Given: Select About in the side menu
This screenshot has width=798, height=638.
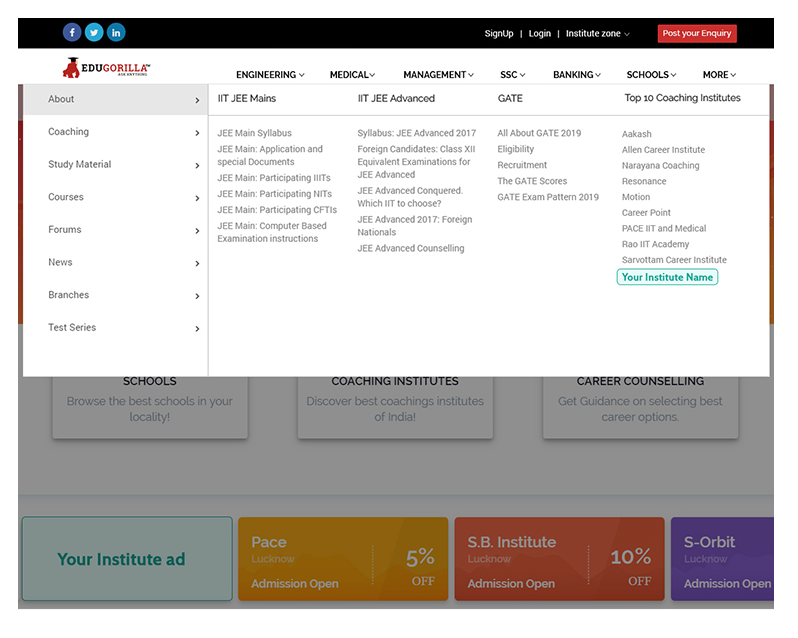Looking at the screenshot, I should click(61, 99).
